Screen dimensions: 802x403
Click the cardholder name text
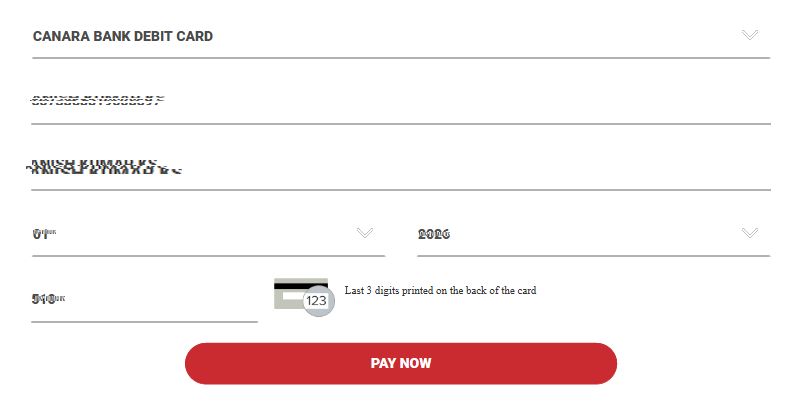click(x=105, y=168)
